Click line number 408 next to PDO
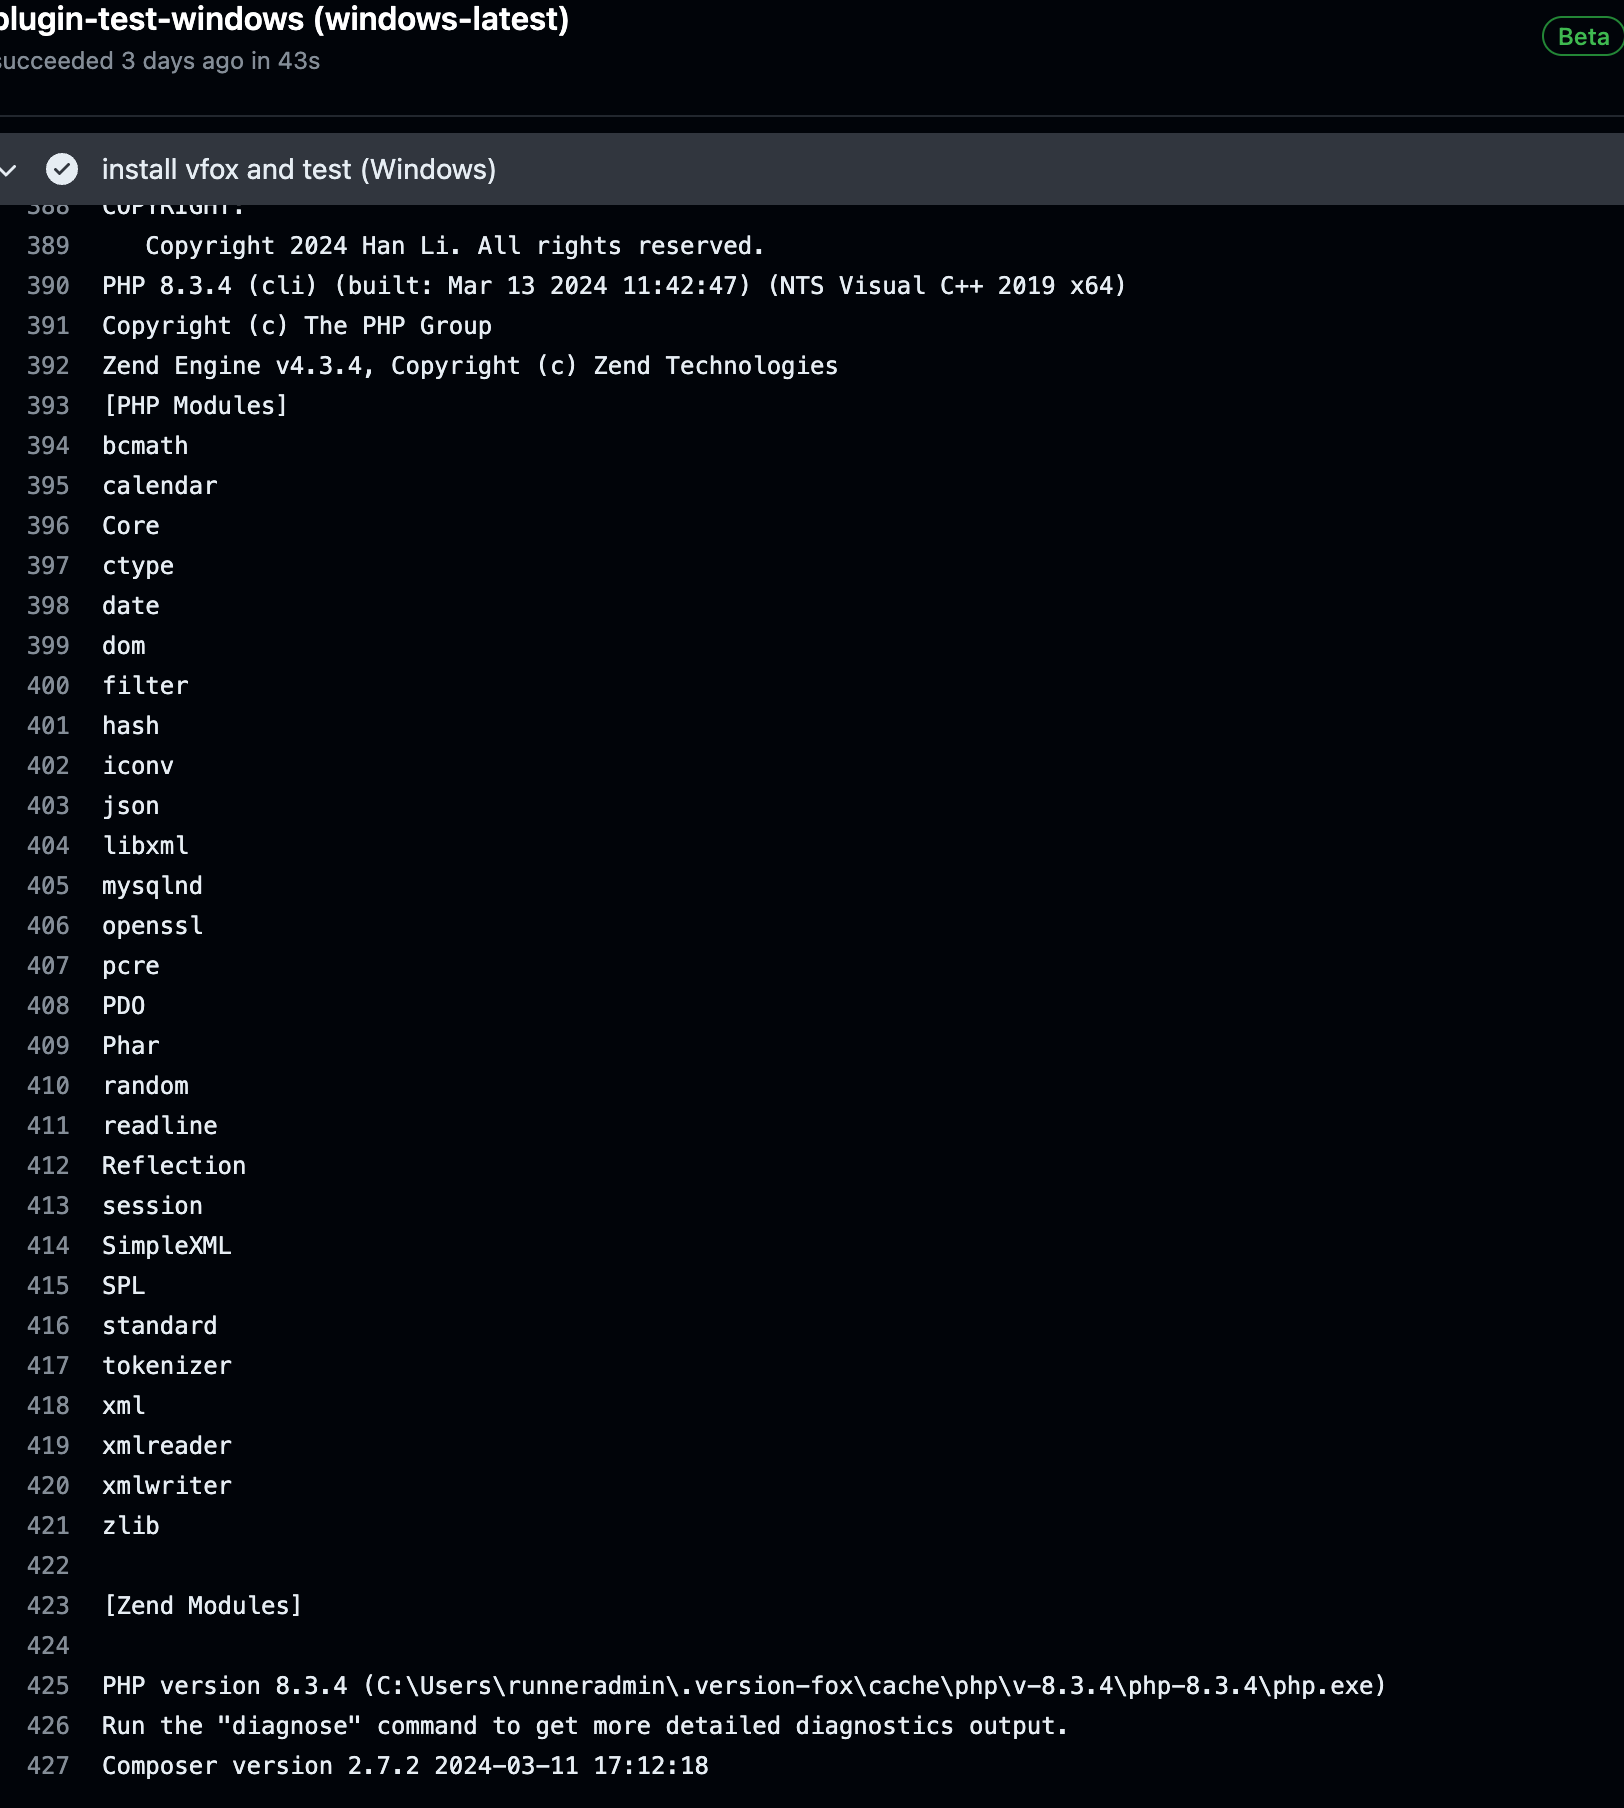 pos(47,1005)
